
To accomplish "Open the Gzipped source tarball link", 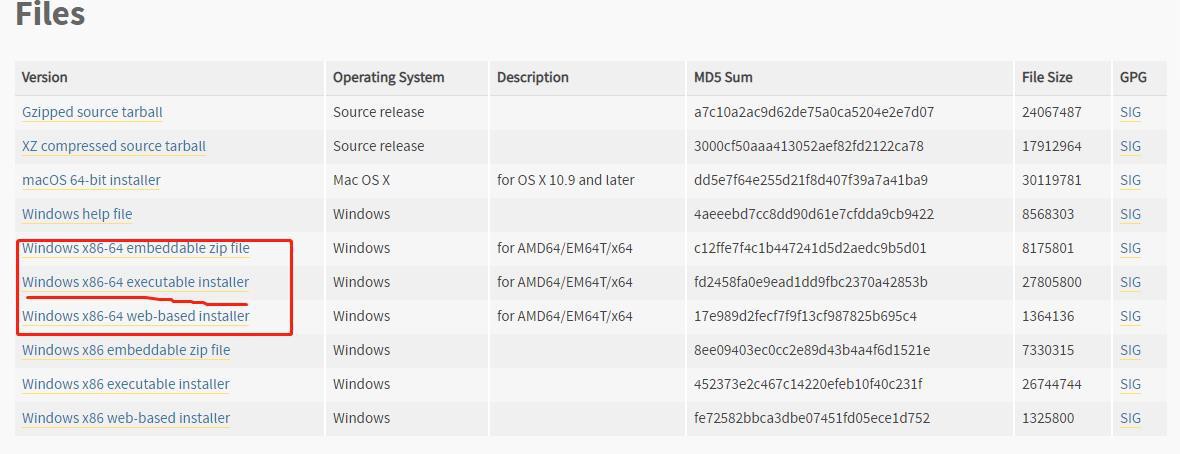I will coord(92,112).
